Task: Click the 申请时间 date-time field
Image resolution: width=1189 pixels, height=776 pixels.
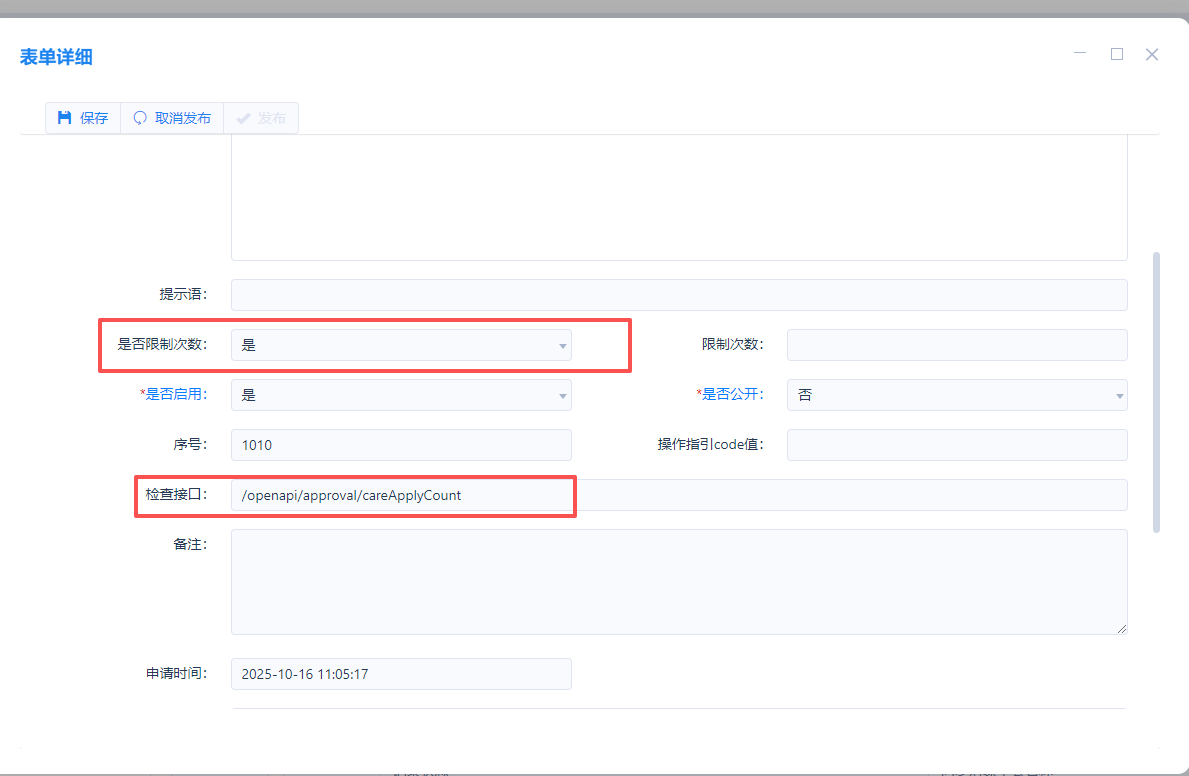Action: (401, 674)
